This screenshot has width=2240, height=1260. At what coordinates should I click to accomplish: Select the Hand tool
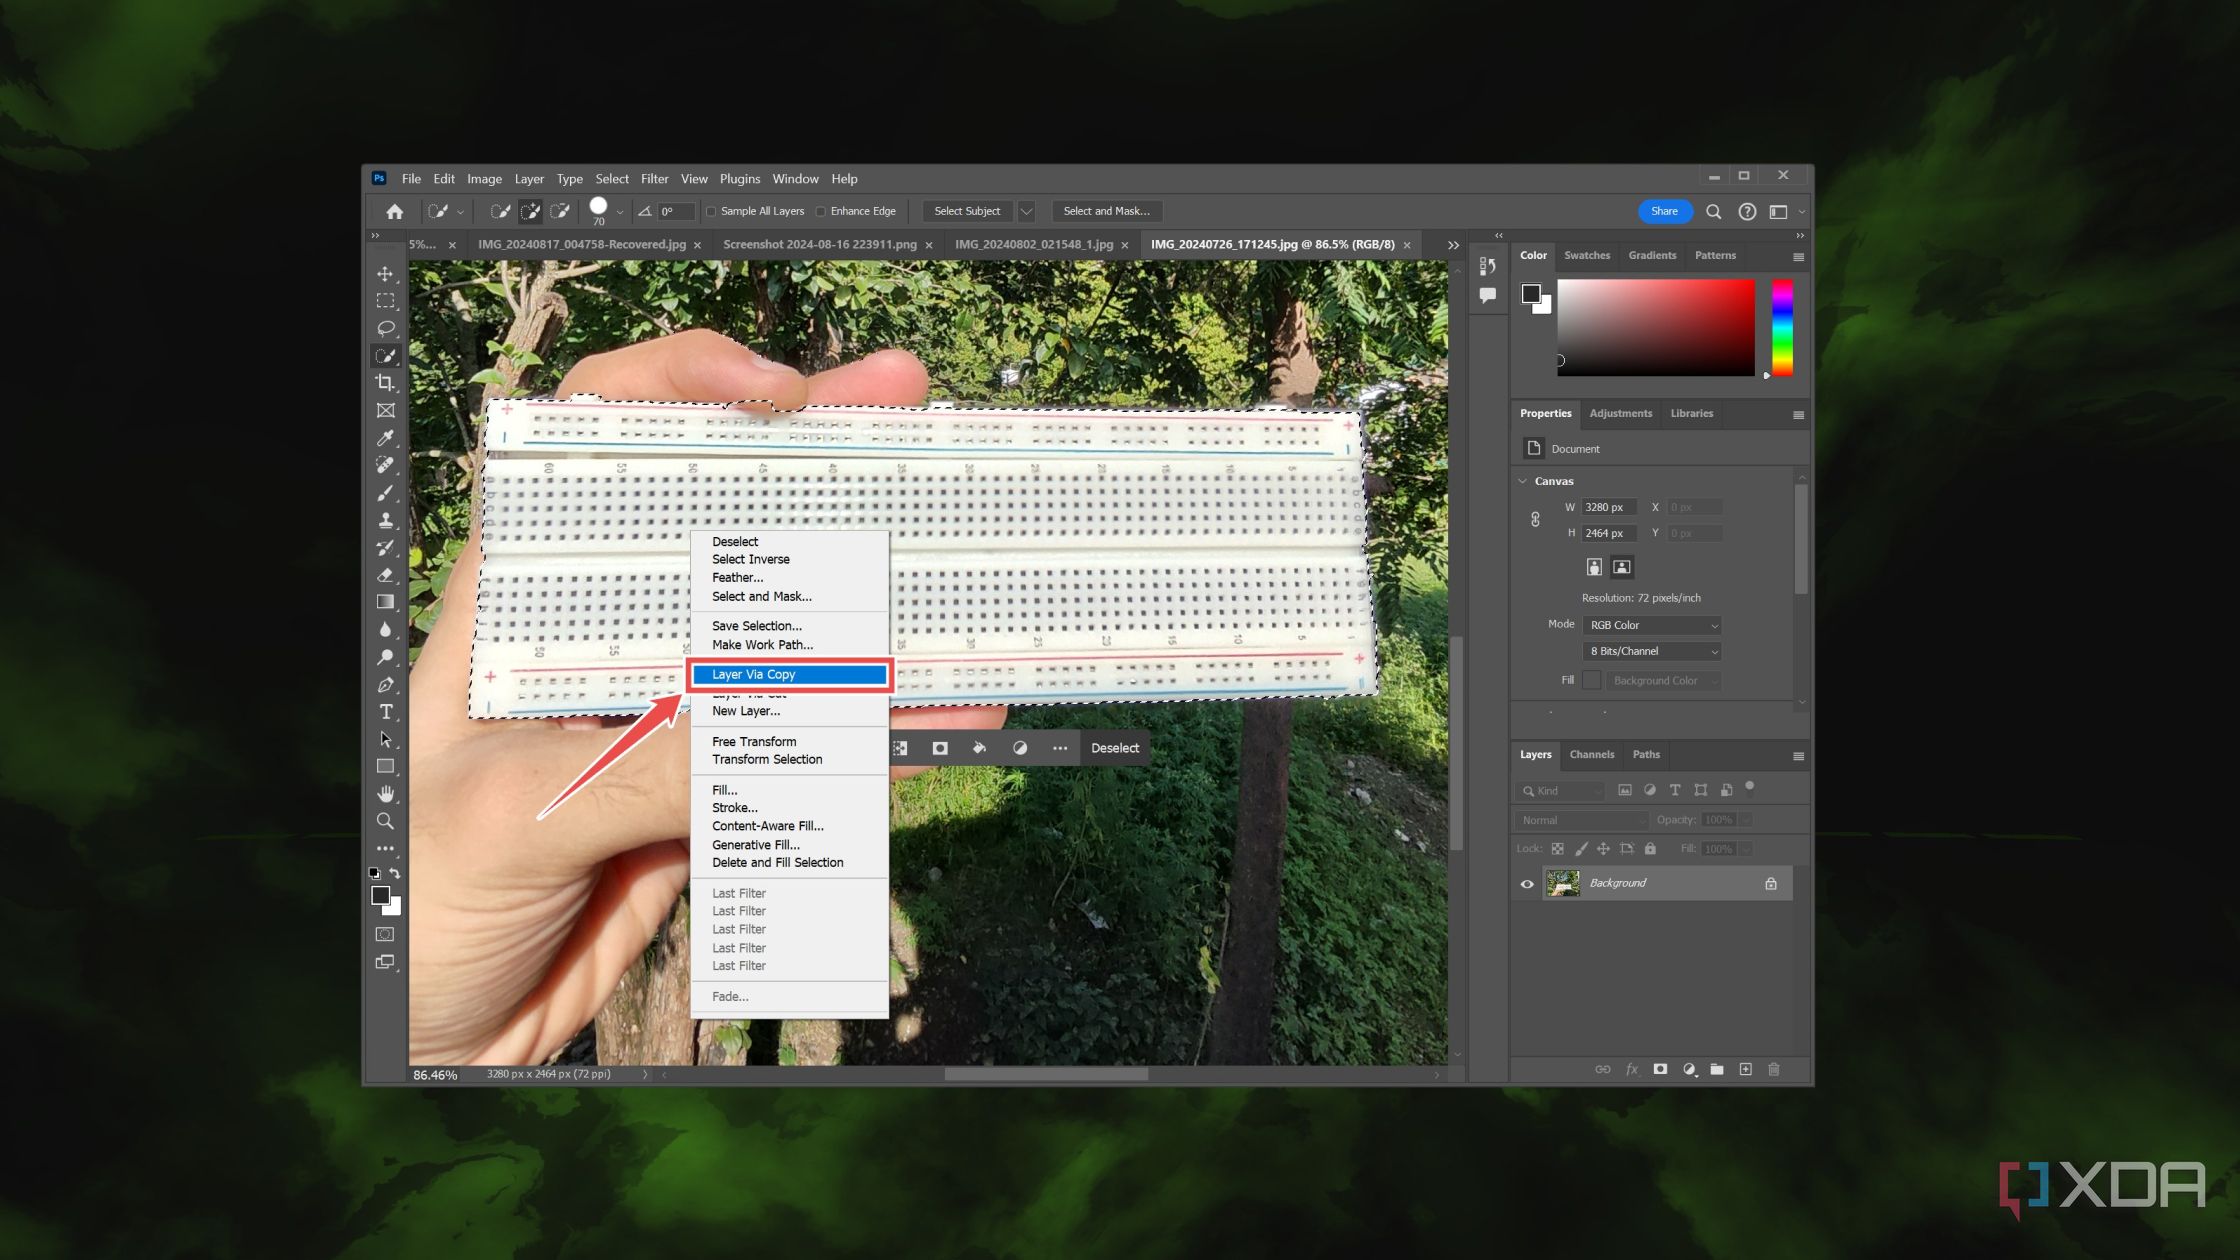pos(385,794)
